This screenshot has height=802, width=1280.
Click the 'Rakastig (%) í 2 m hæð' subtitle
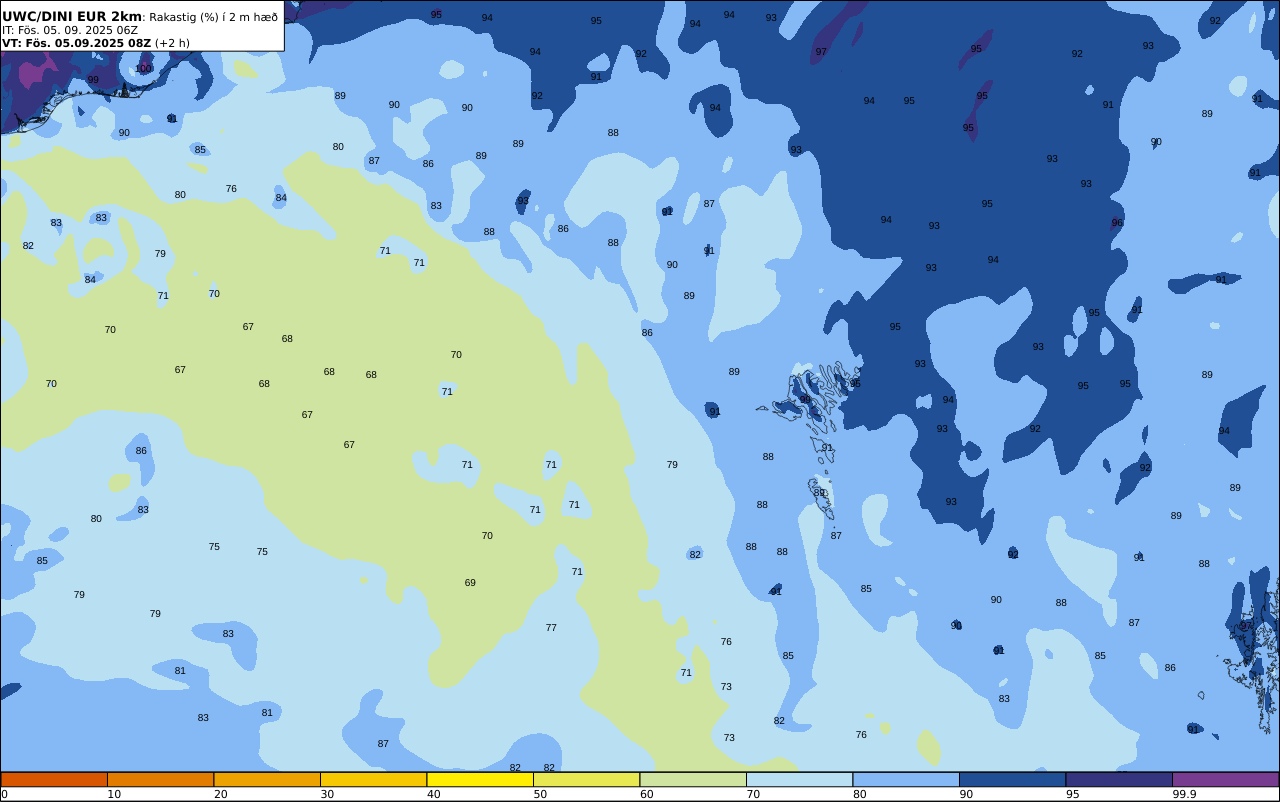pyautogui.click(x=213, y=17)
